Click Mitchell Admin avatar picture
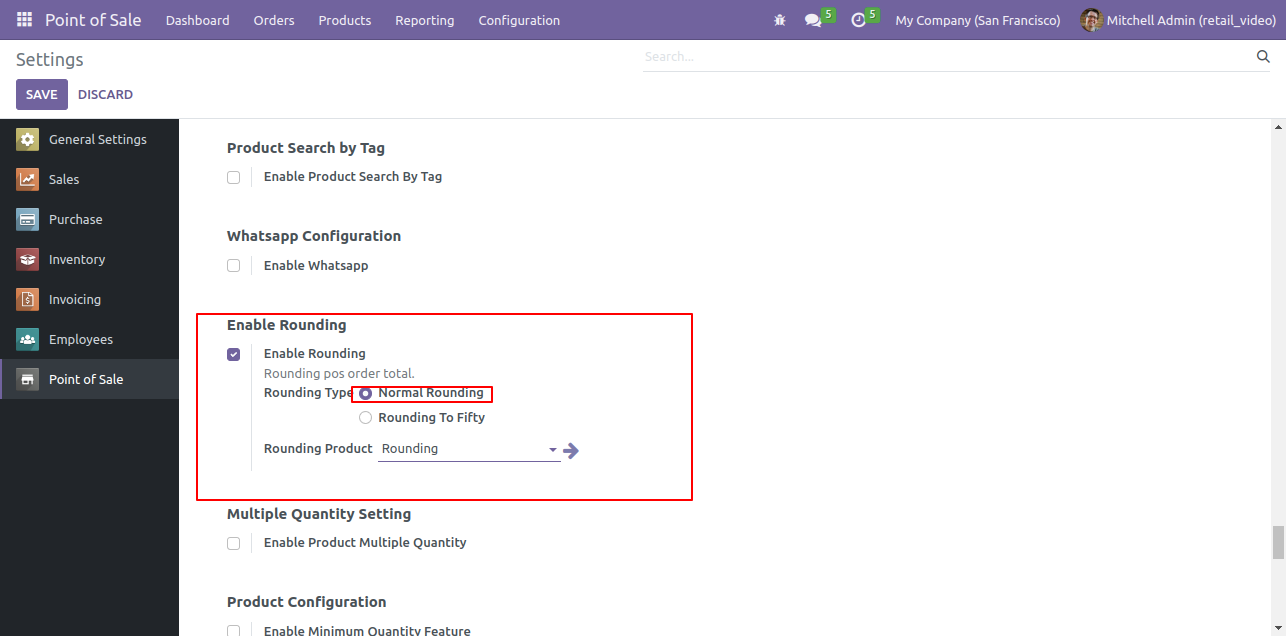The image size is (1286, 636). pyautogui.click(x=1091, y=20)
